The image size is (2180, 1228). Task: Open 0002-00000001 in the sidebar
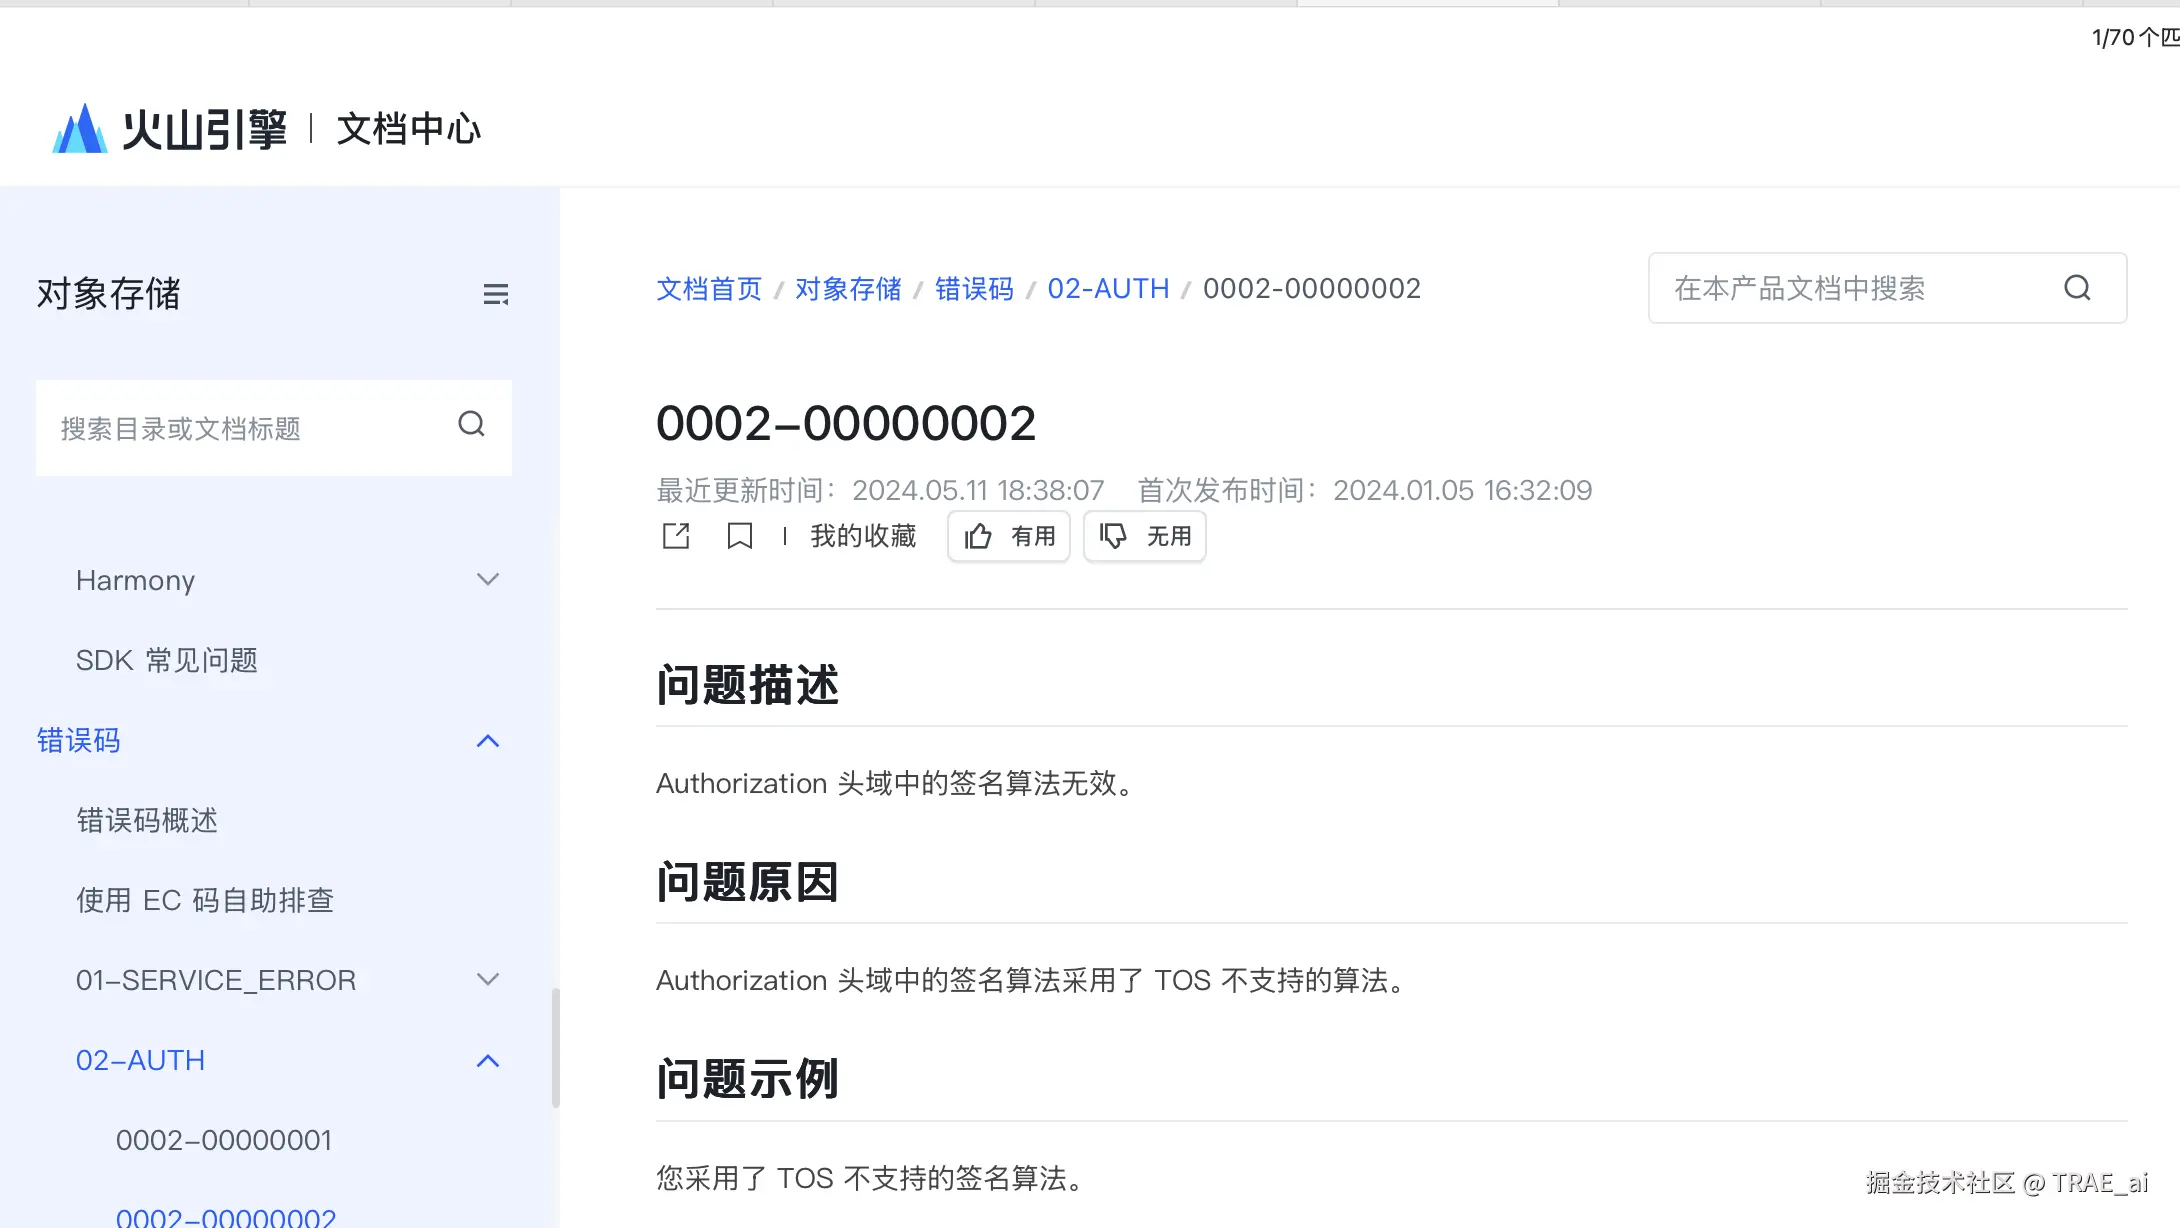coord(224,1140)
